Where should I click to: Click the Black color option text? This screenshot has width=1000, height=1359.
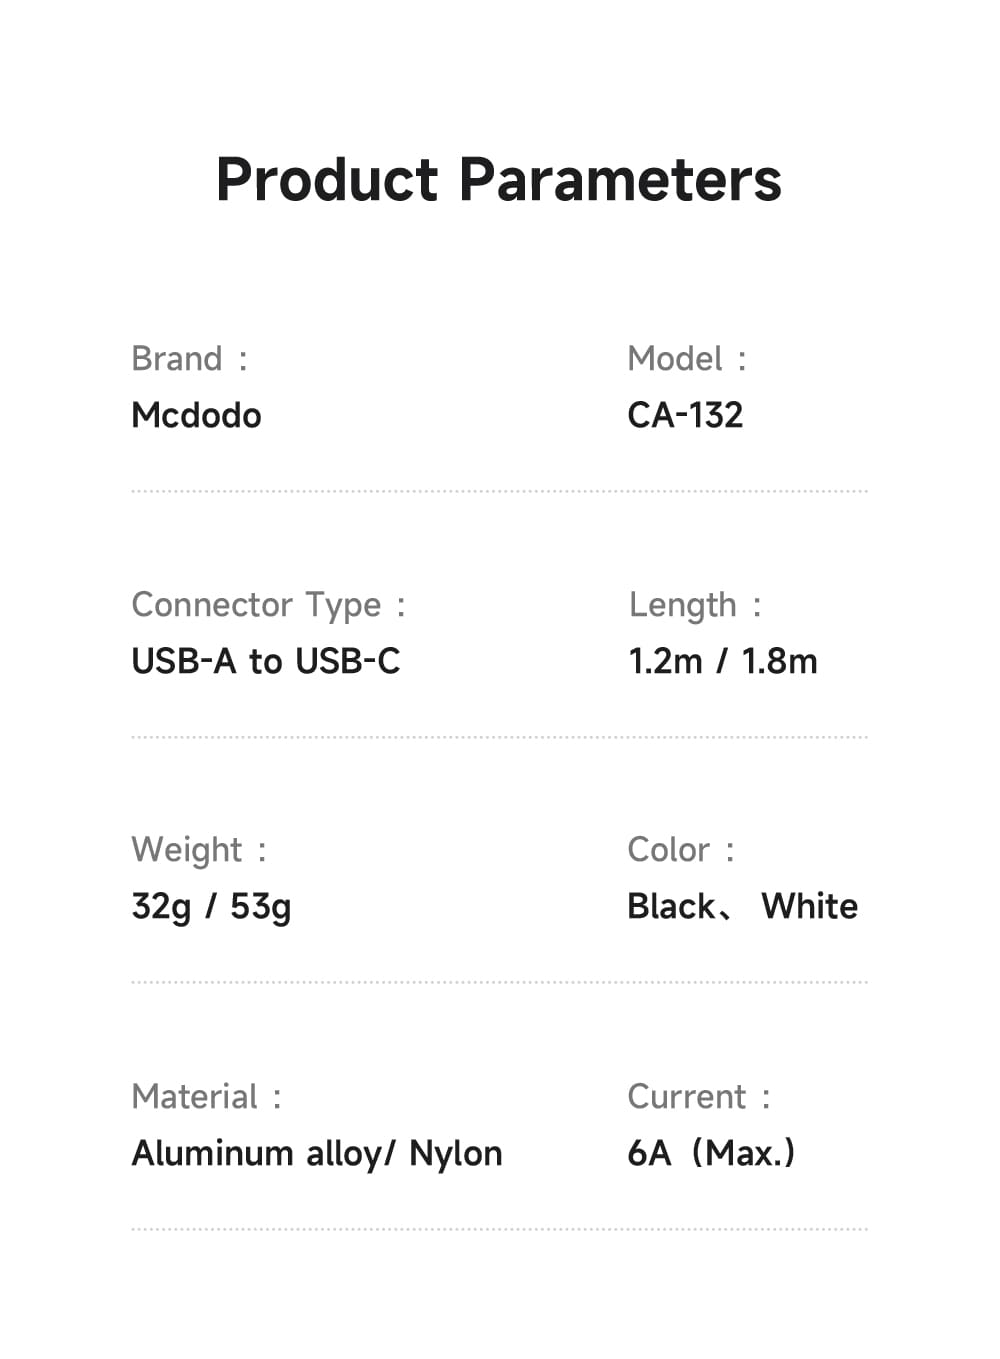pos(671,907)
